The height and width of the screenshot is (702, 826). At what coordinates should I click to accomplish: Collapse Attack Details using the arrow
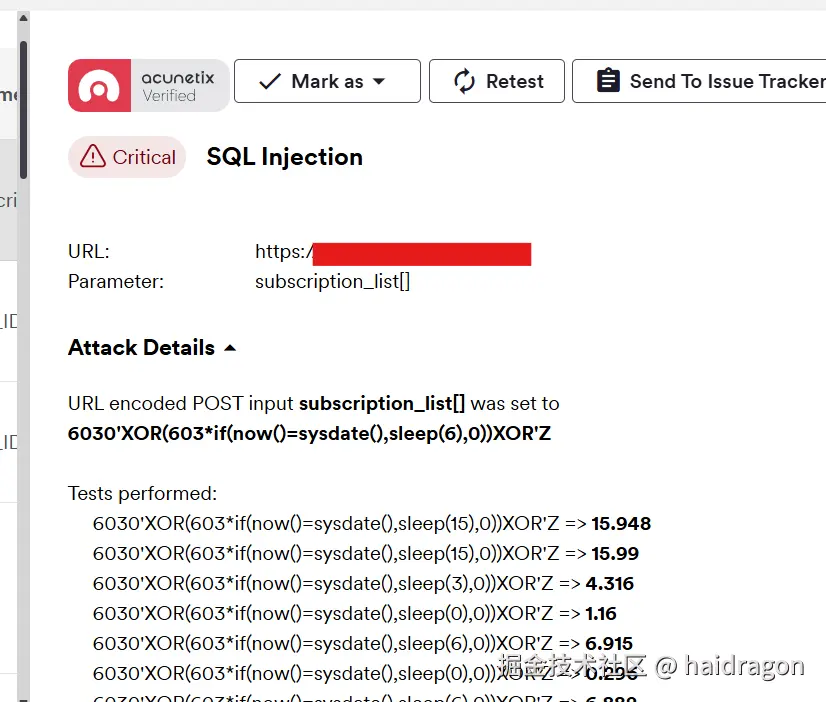pos(230,348)
